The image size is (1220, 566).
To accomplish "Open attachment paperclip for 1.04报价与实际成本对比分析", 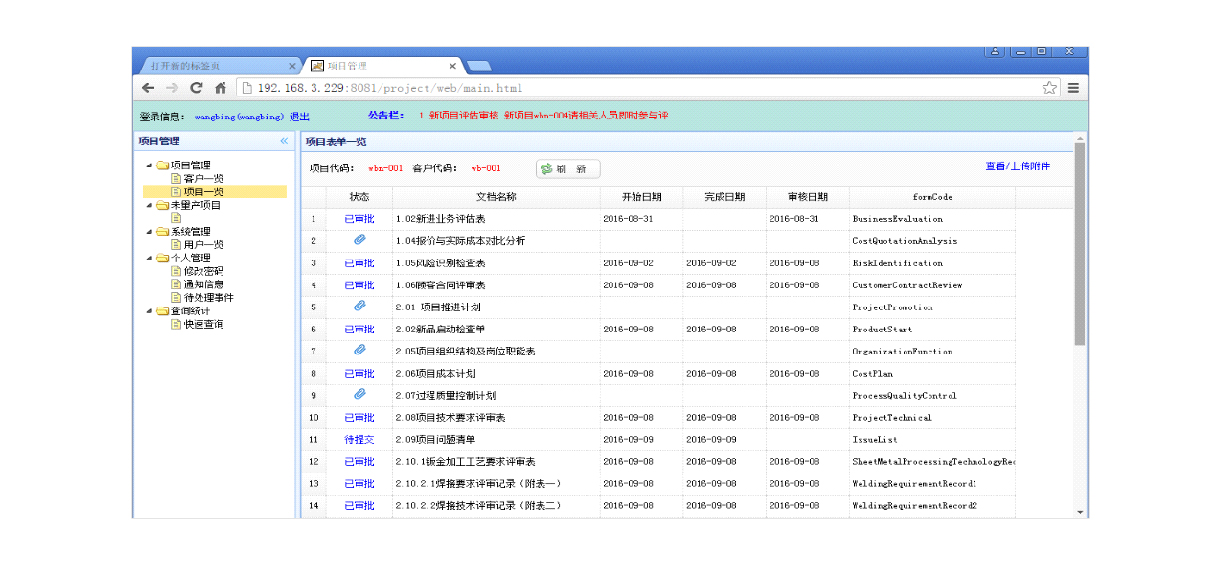I will [x=360, y=240].
